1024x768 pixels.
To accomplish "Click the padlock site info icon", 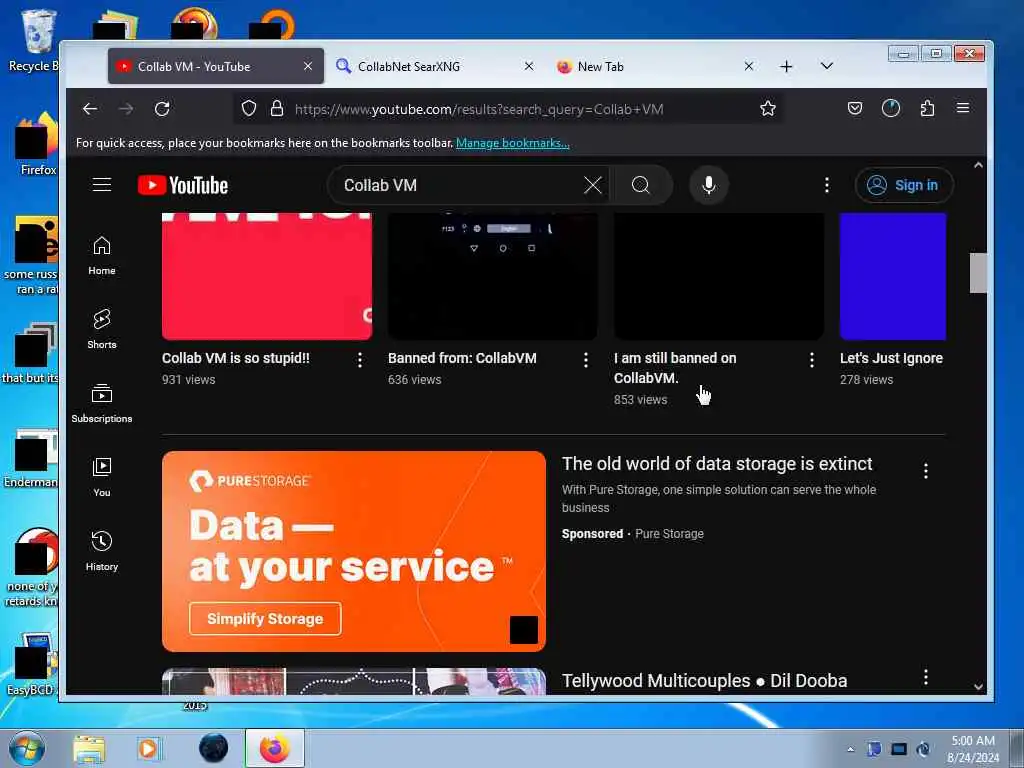I will click(x=277, y=108).
